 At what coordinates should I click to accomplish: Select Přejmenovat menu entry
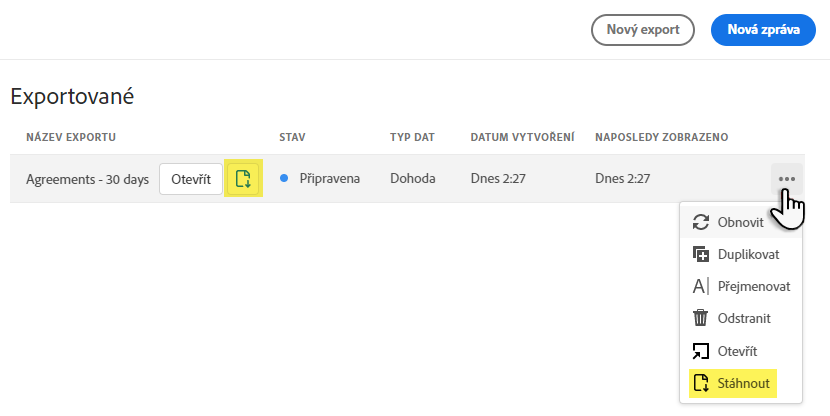tap(754, 286)
